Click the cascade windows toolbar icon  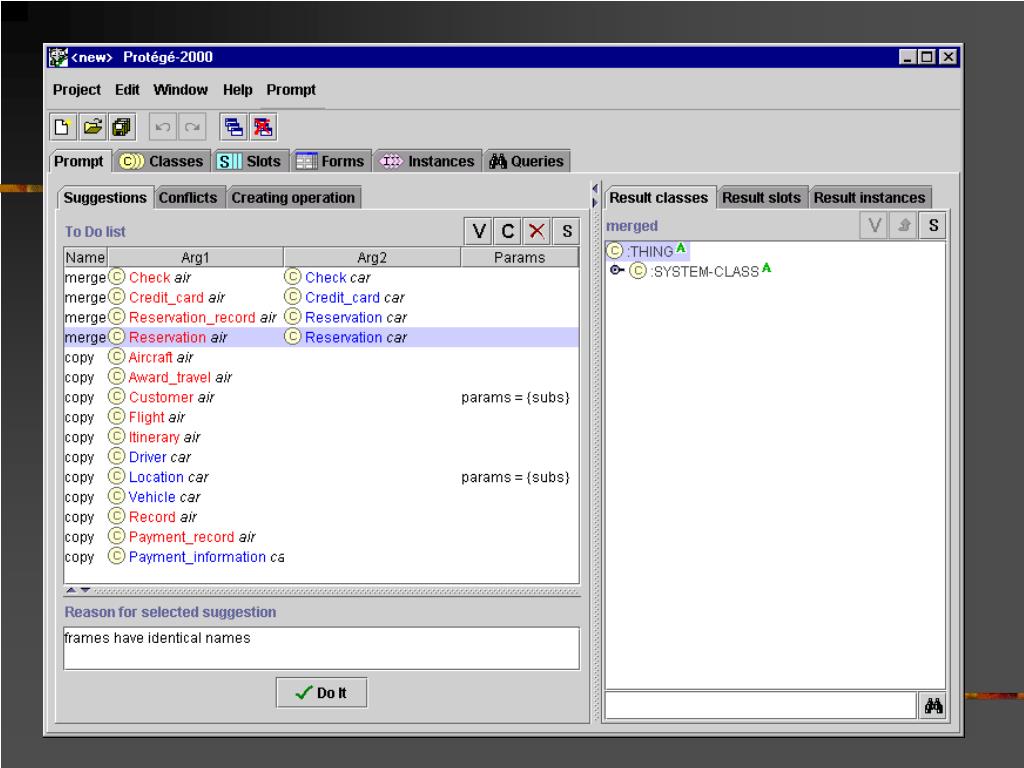tap(233, 127)
